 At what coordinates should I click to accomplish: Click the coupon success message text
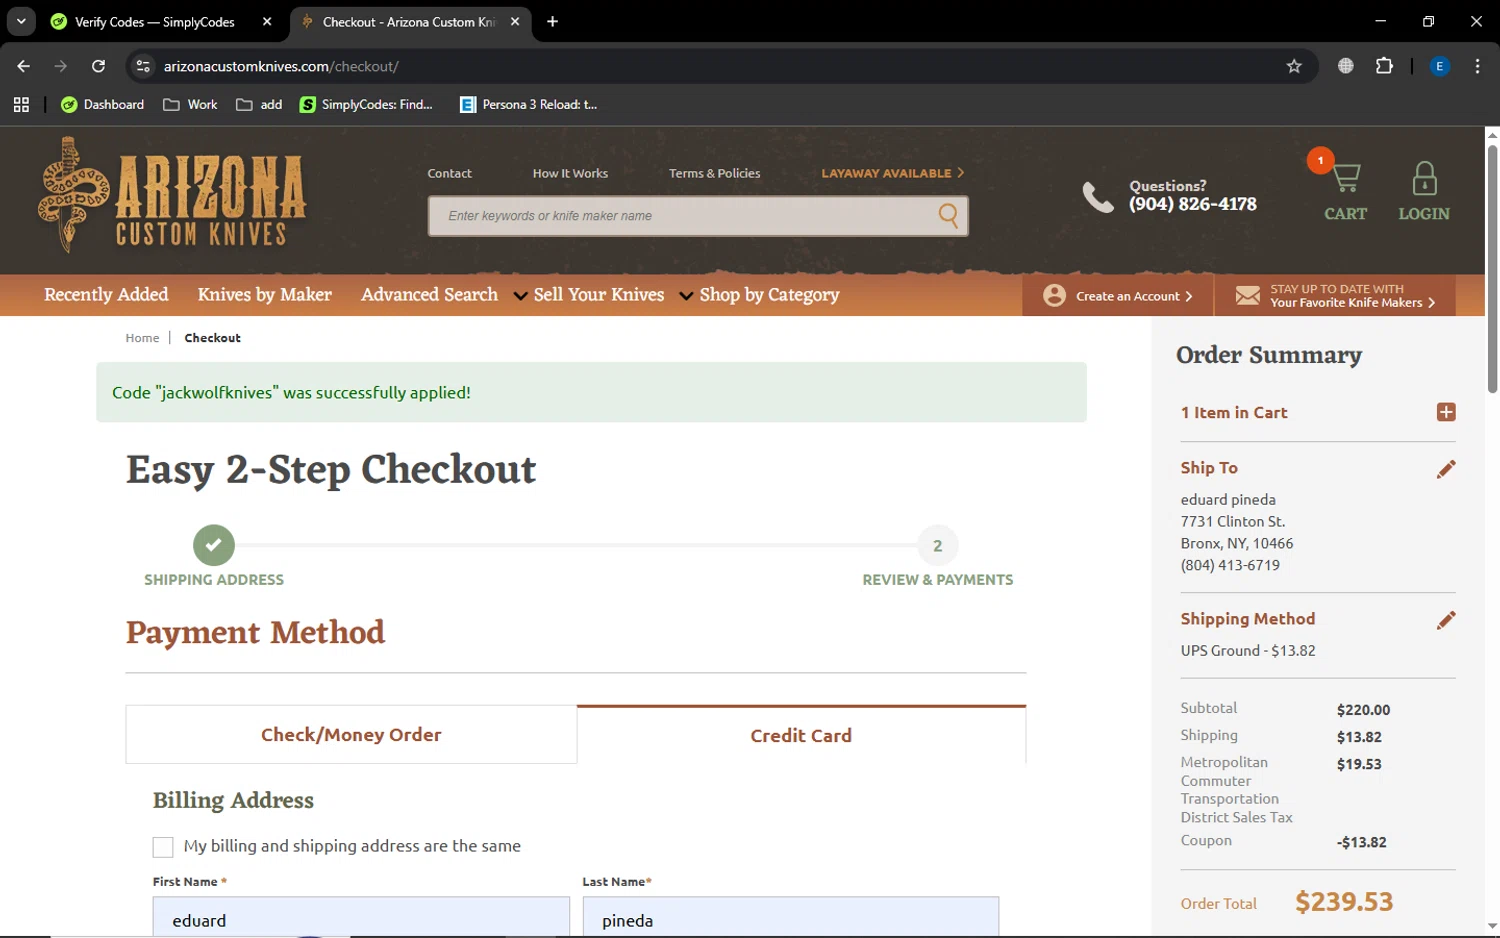[x=291, y=393]
